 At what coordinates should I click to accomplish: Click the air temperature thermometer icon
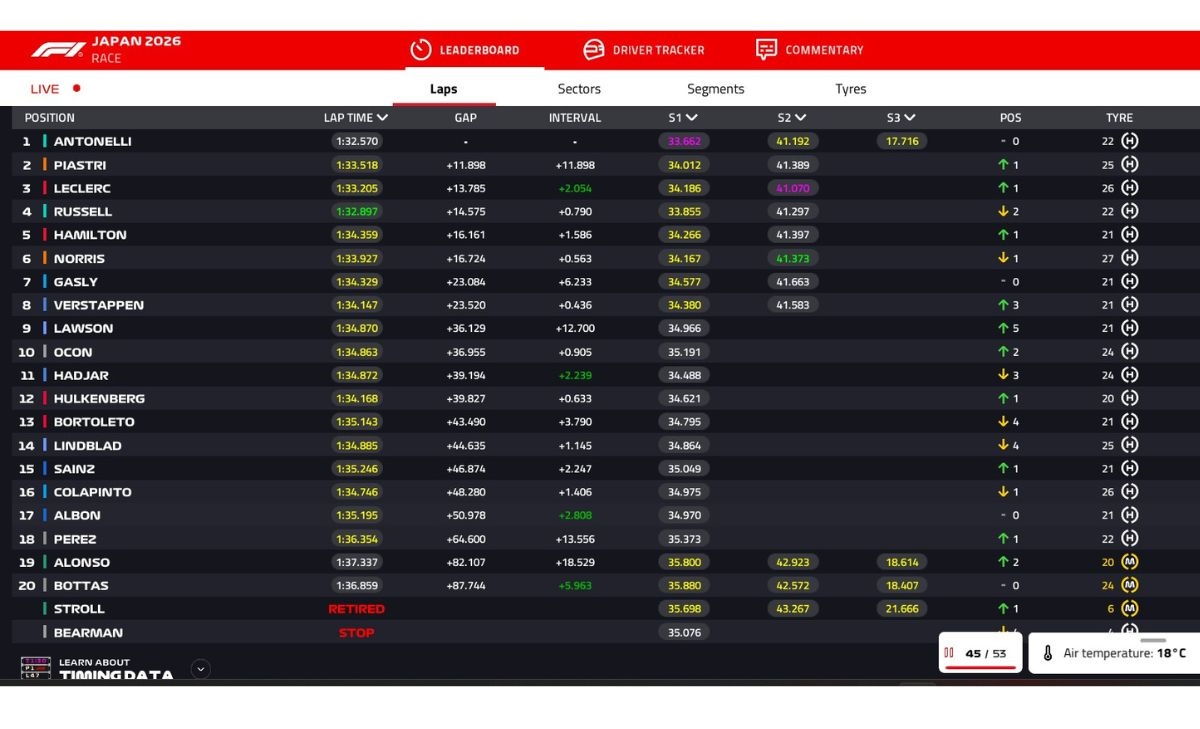tap(1048, 653)
